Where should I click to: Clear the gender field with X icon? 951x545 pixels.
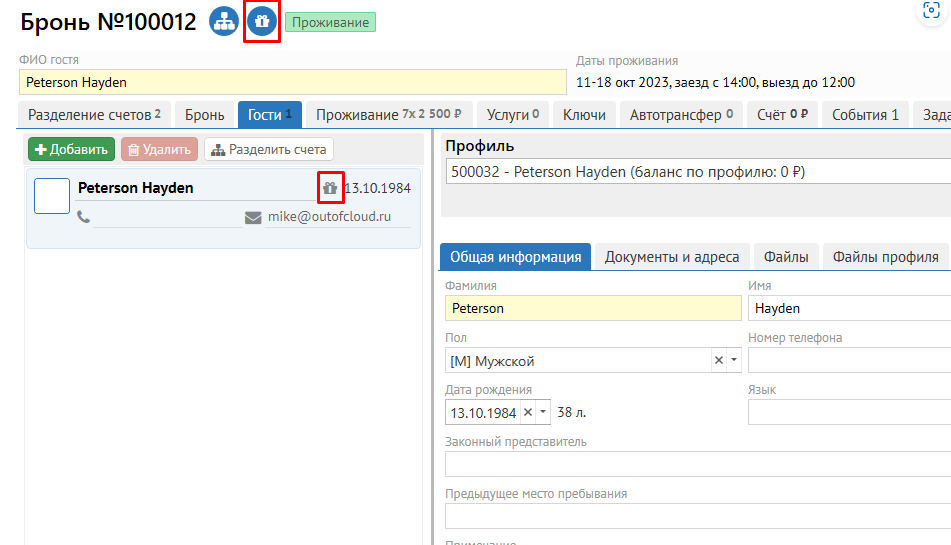[718, 360]
